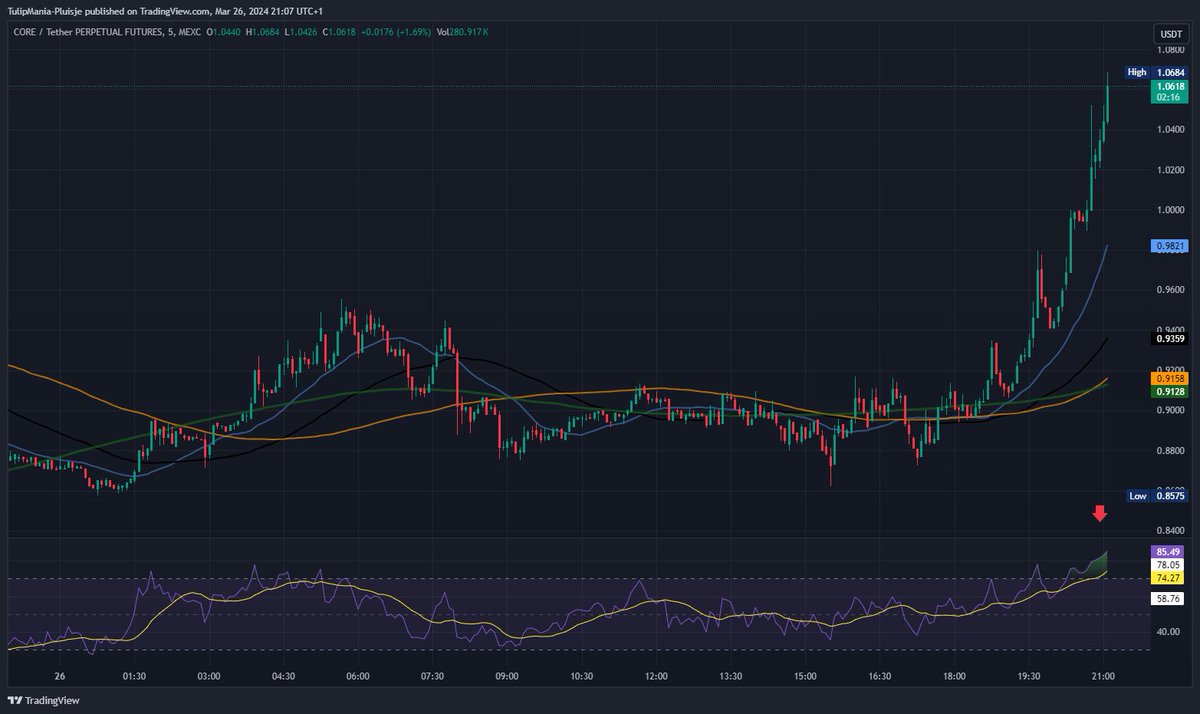The width and height of the screenshot is (1200, 714).
Task: Click the yellow RSI average label 74.27
Action: [x=1169, y=578]
